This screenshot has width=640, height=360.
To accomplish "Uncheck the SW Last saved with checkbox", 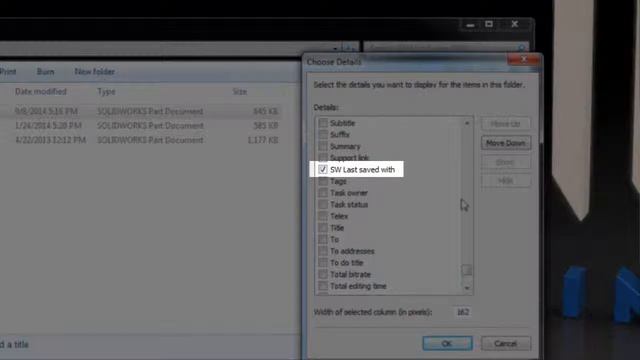I will coord(323,169).
